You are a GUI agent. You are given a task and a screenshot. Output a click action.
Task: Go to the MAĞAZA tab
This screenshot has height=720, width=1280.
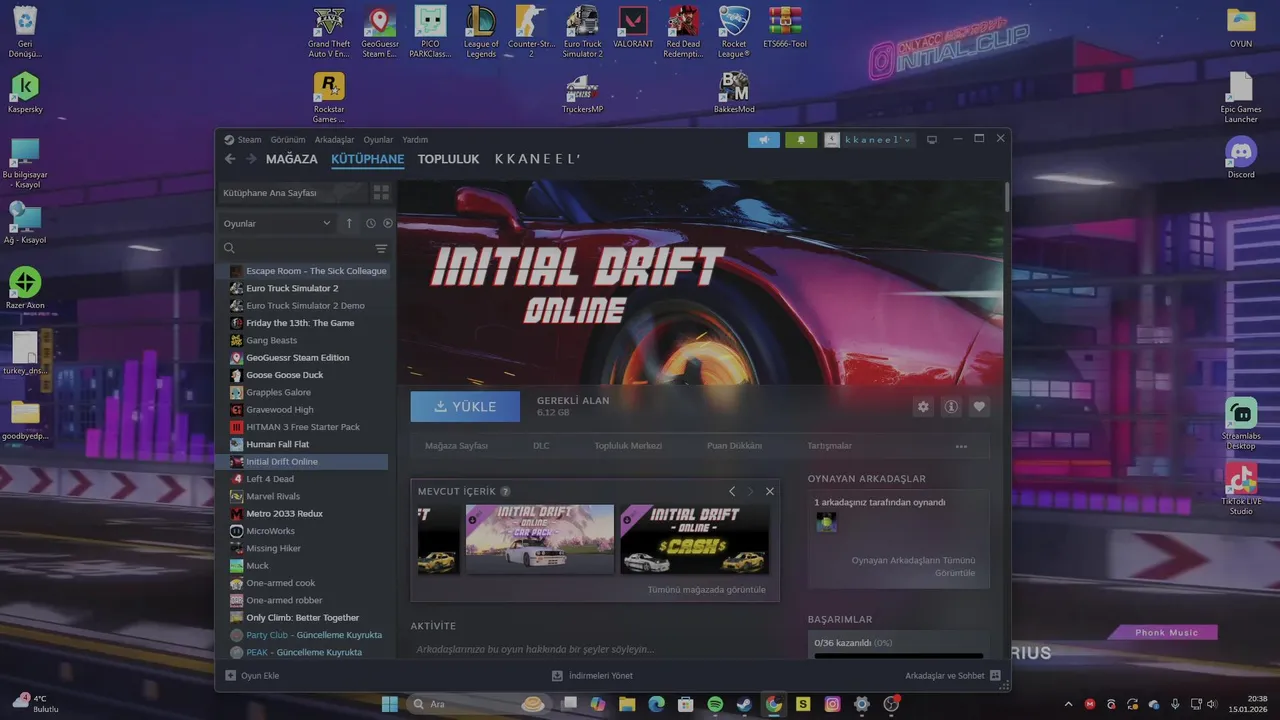292,159
